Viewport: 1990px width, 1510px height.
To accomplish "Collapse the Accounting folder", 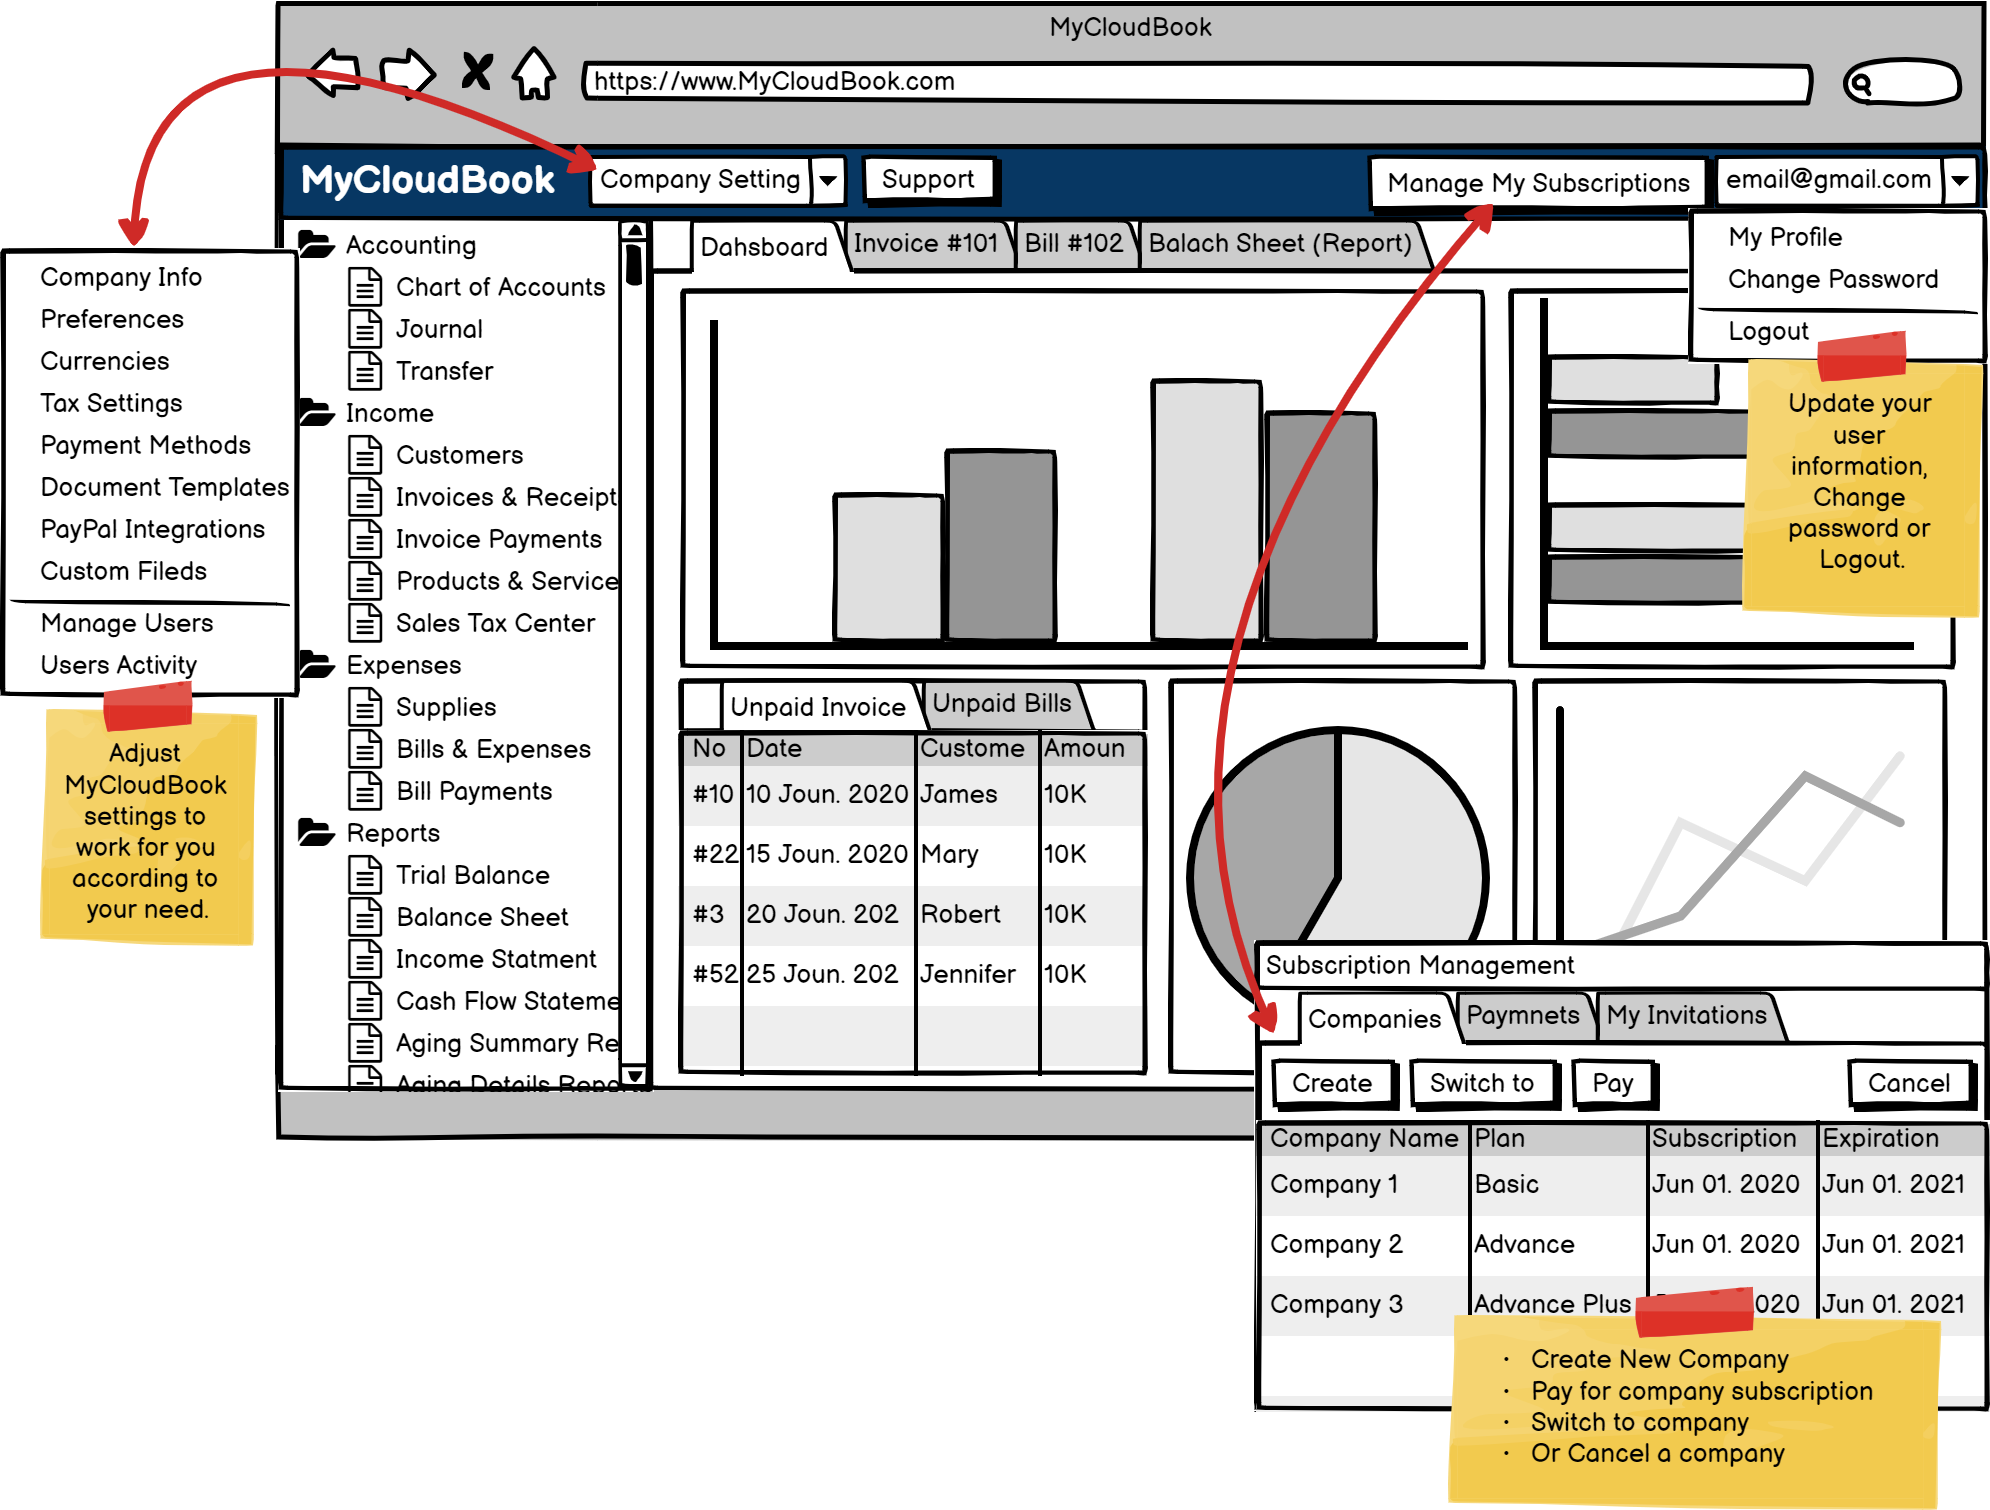I will click(316, 244).
